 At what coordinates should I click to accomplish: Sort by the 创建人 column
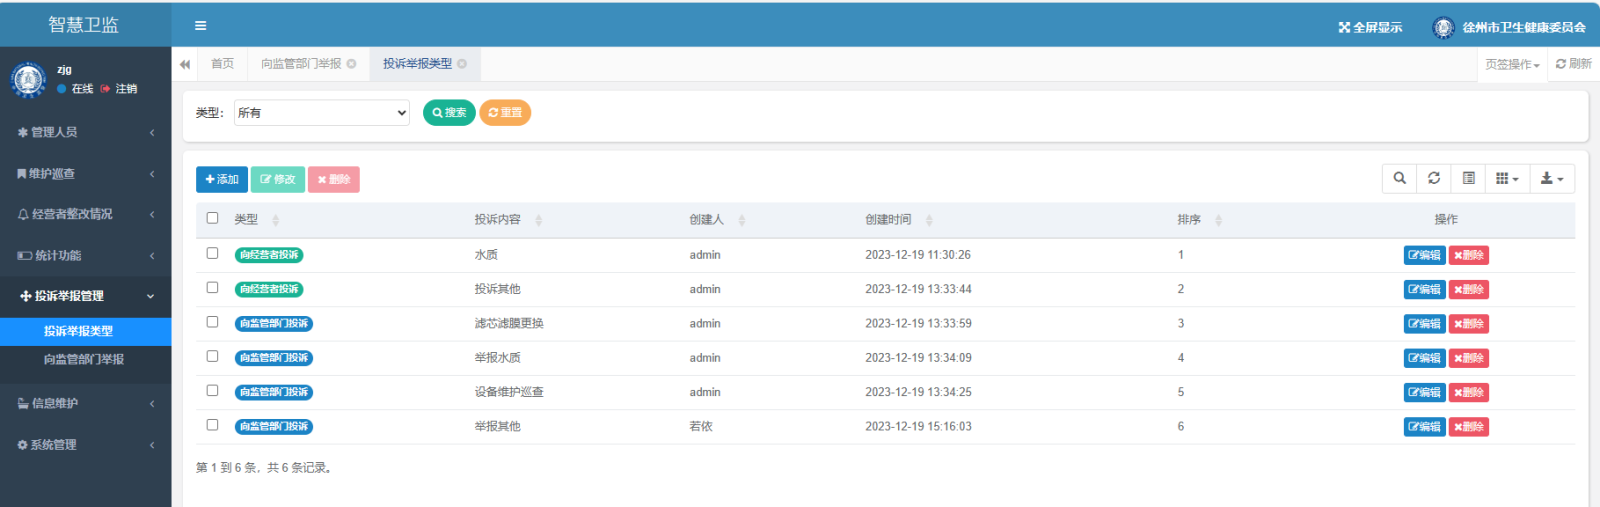(742, 220)
